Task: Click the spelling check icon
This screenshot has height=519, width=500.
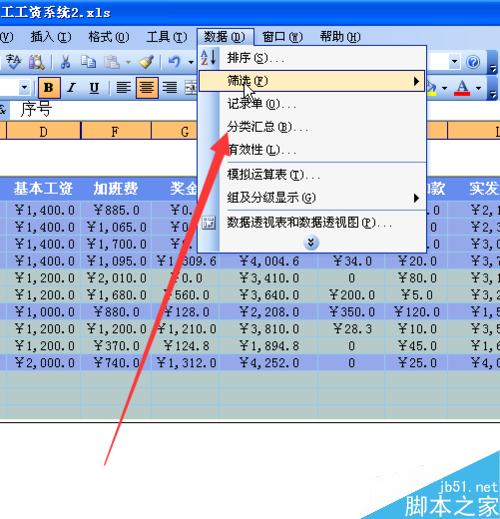Action: [x=13, y=62]
